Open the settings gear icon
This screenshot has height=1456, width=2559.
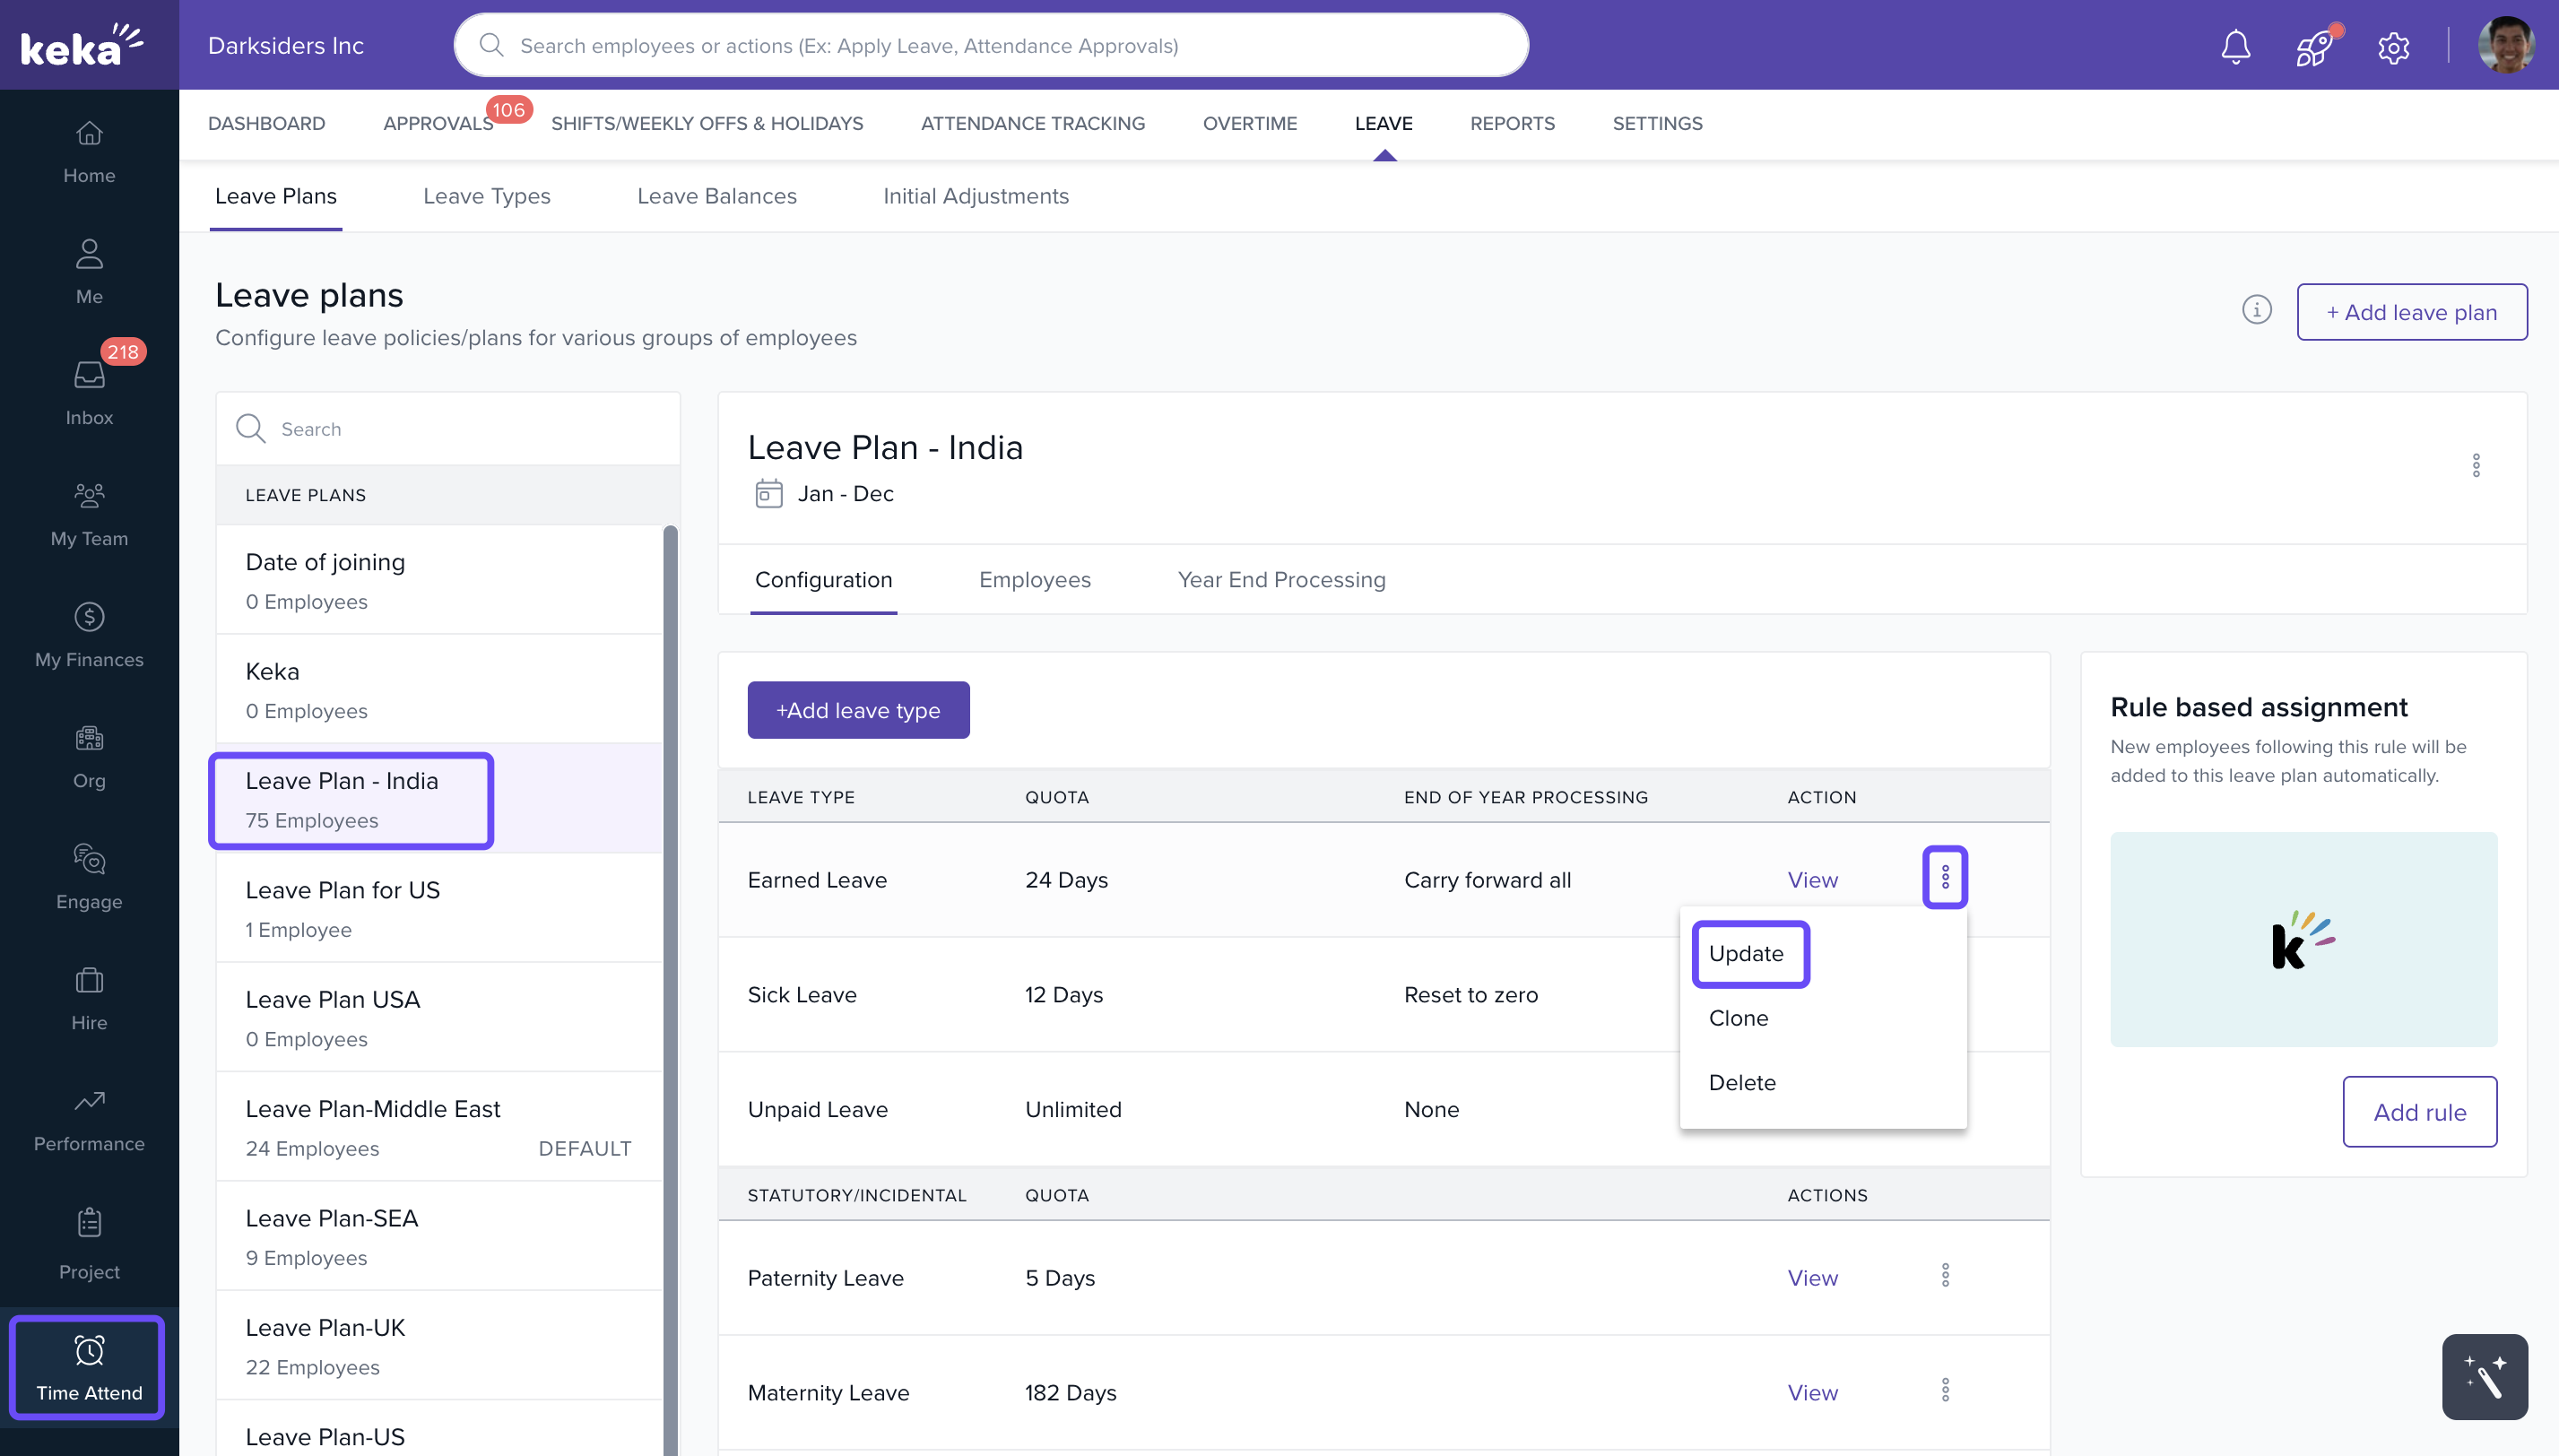[x=2393, y=47]
